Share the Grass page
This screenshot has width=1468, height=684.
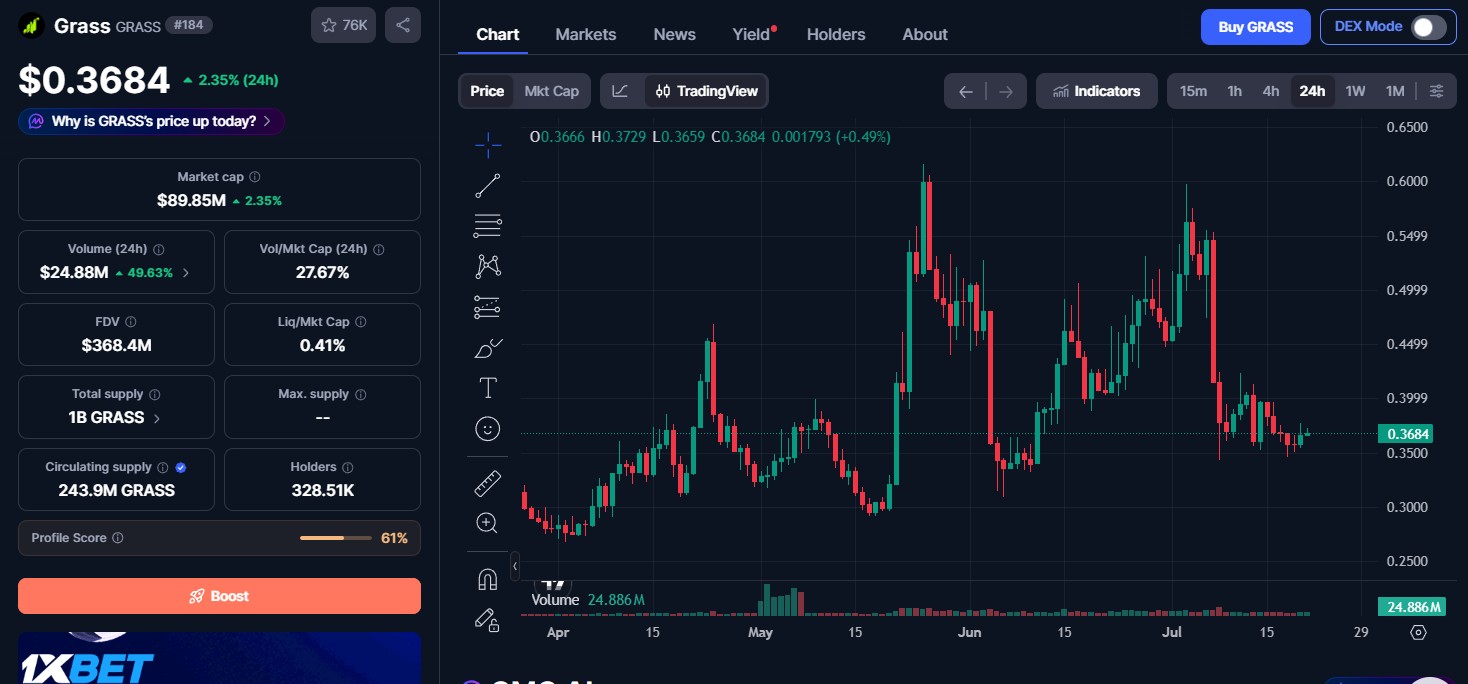(403, 25)
